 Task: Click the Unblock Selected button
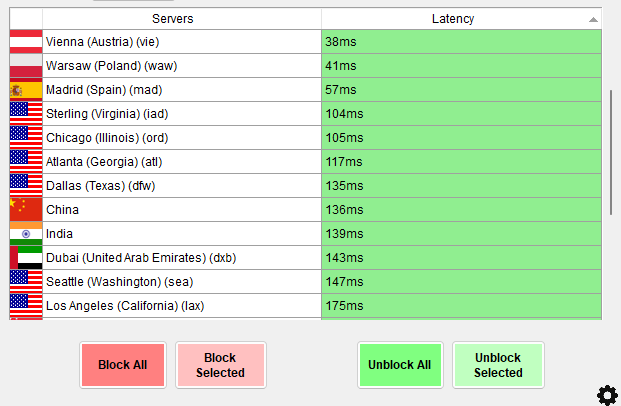point(498,365)
